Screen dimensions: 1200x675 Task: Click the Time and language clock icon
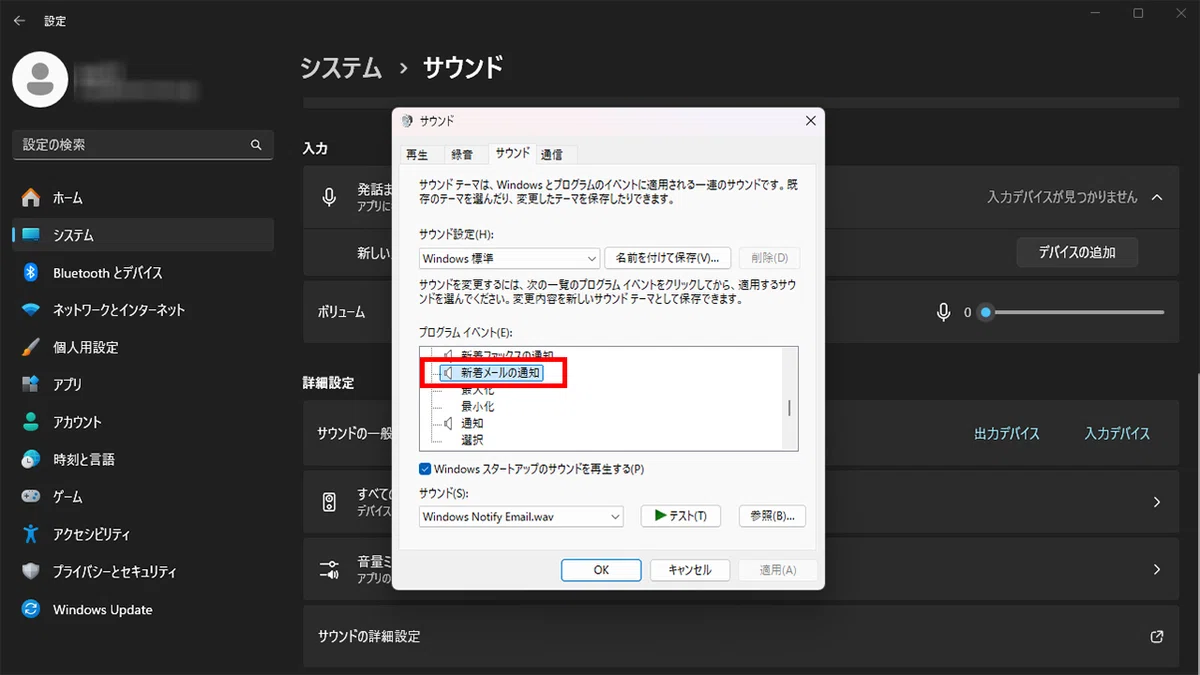tap(31, 459)
